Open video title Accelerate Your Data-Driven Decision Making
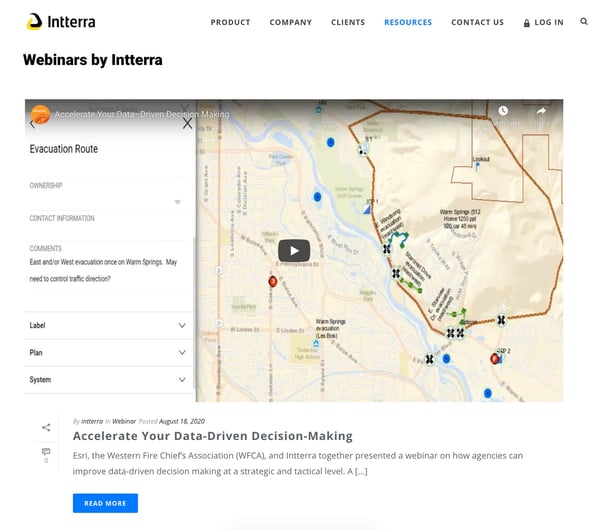The image size is (600, 530). 142,114
